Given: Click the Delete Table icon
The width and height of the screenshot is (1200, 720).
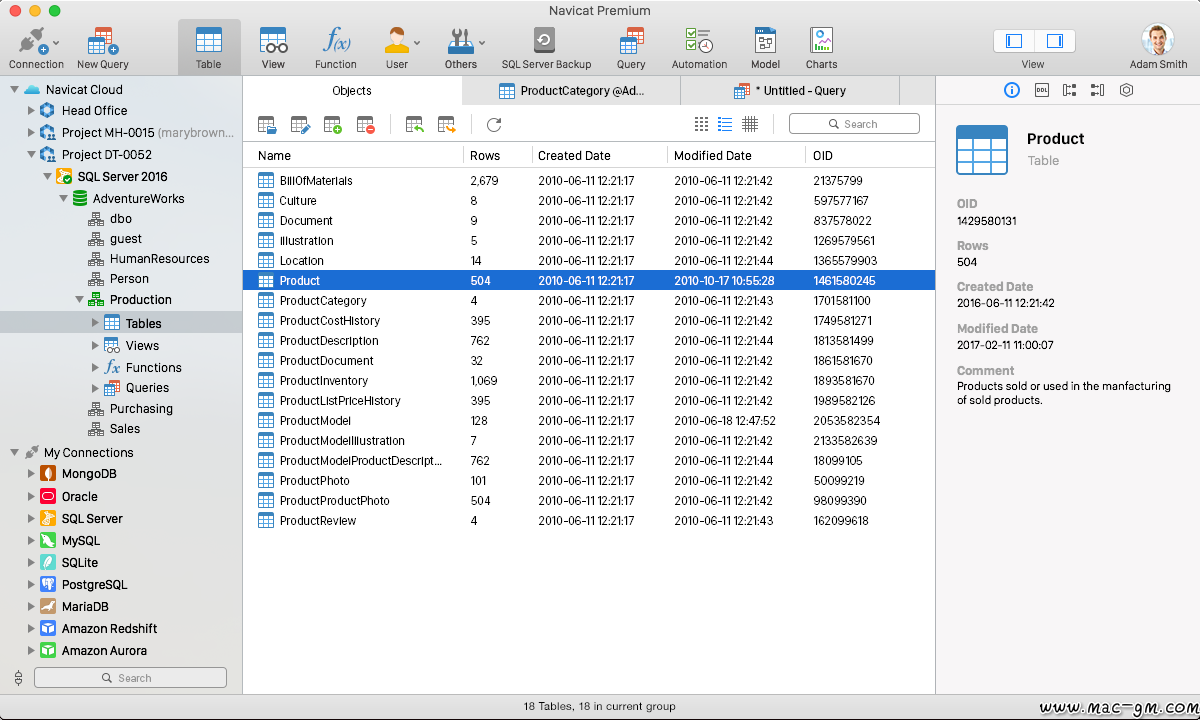Looking at the screenshot, I should click(x=366, y=125).
